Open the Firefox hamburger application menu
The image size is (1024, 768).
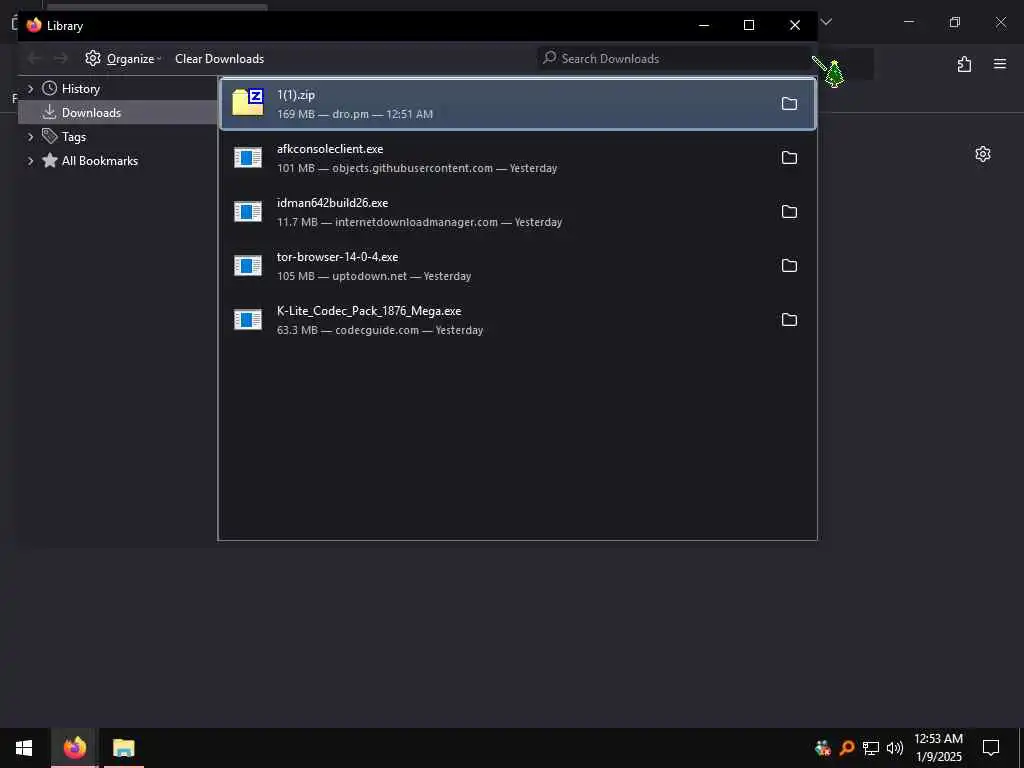coord(1000,64)
